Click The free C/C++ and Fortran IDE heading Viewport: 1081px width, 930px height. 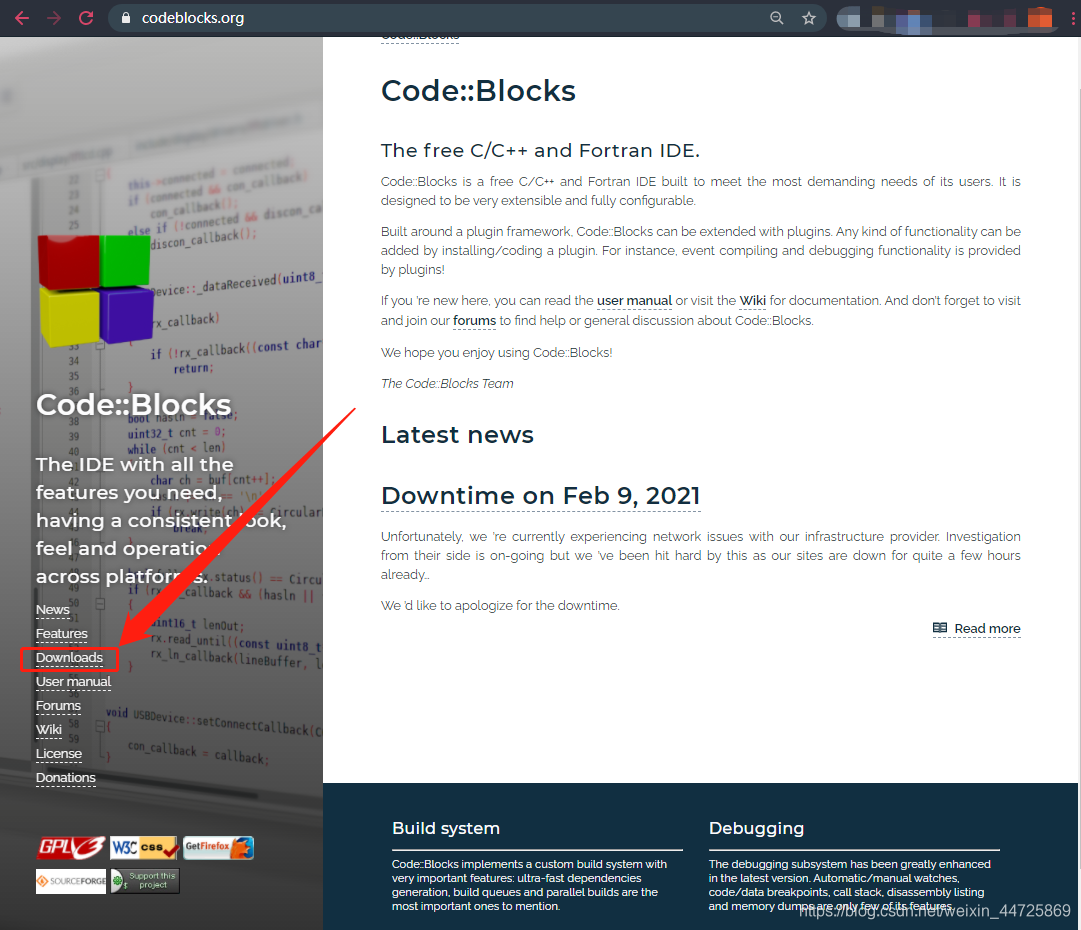[540, 150]
